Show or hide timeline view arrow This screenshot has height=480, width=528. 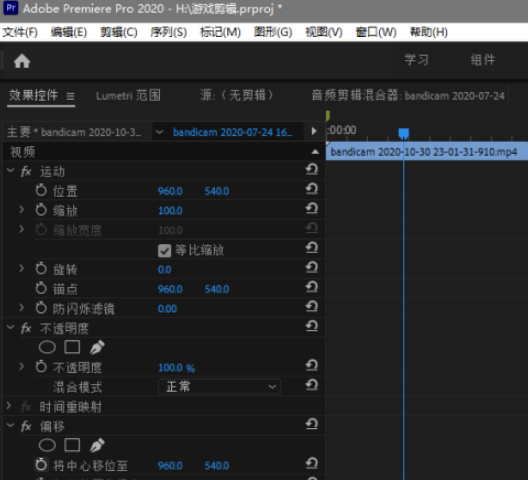314,131
